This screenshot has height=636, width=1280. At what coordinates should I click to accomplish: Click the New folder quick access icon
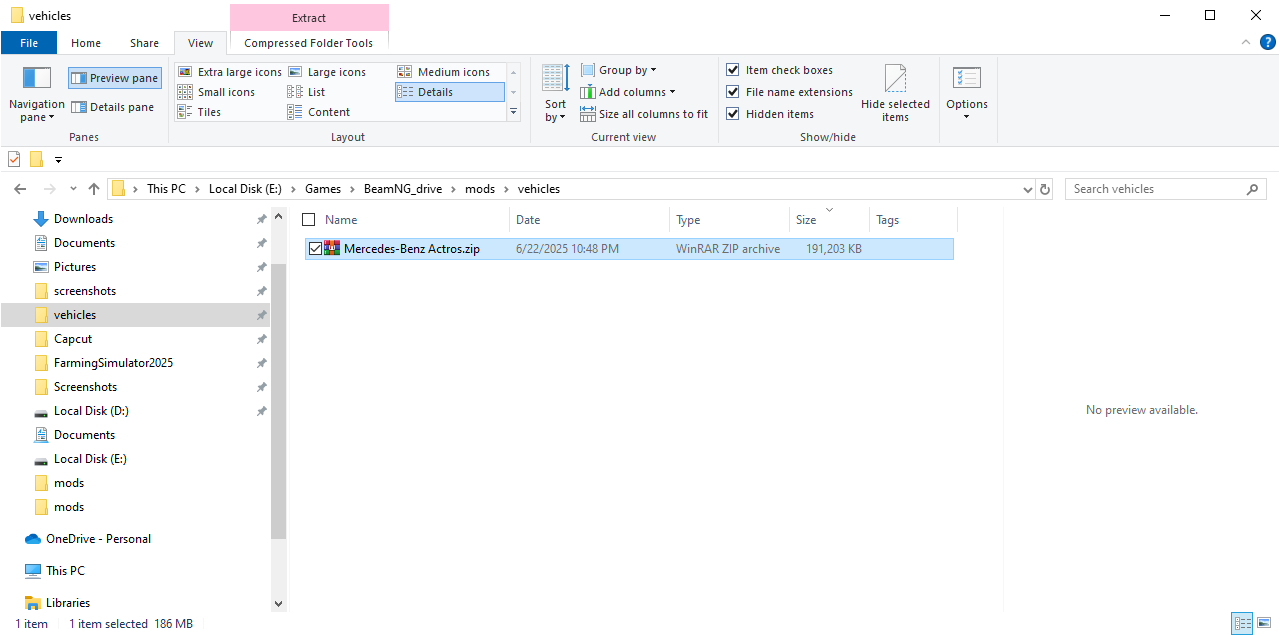36,159
